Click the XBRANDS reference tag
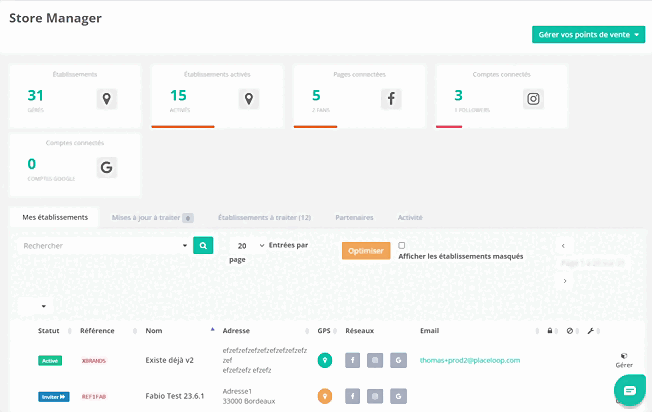 coord(94,361)
